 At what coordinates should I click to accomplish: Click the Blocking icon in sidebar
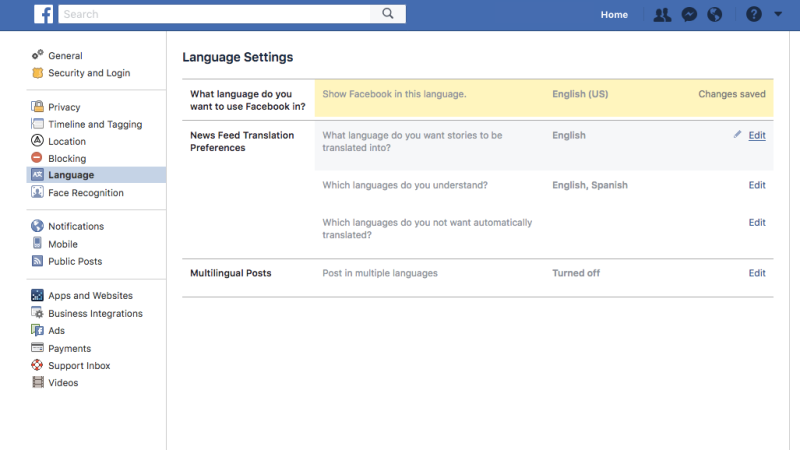[38, 158]
